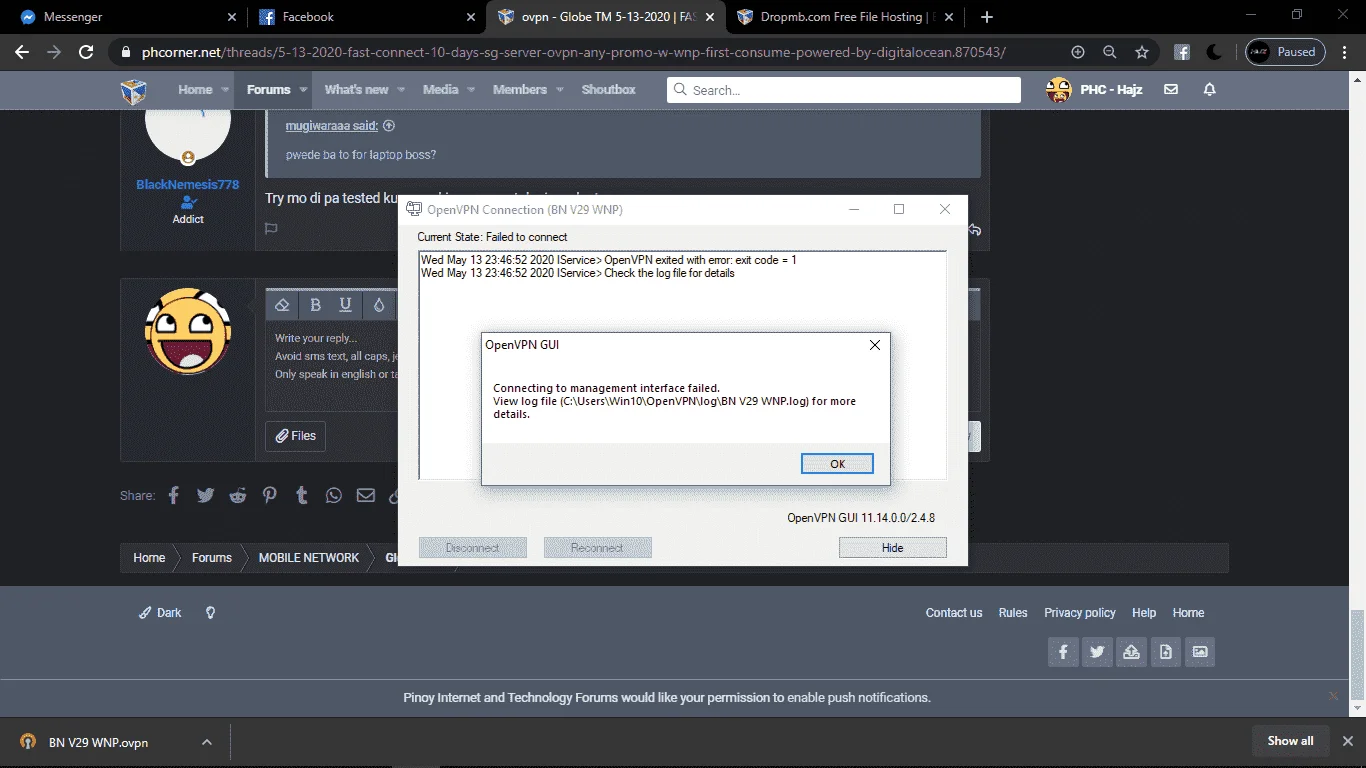Viewport: 1366px width, 768px height.
Task: Click the dark mode moon extension icon
Action: pos(1214,52)
